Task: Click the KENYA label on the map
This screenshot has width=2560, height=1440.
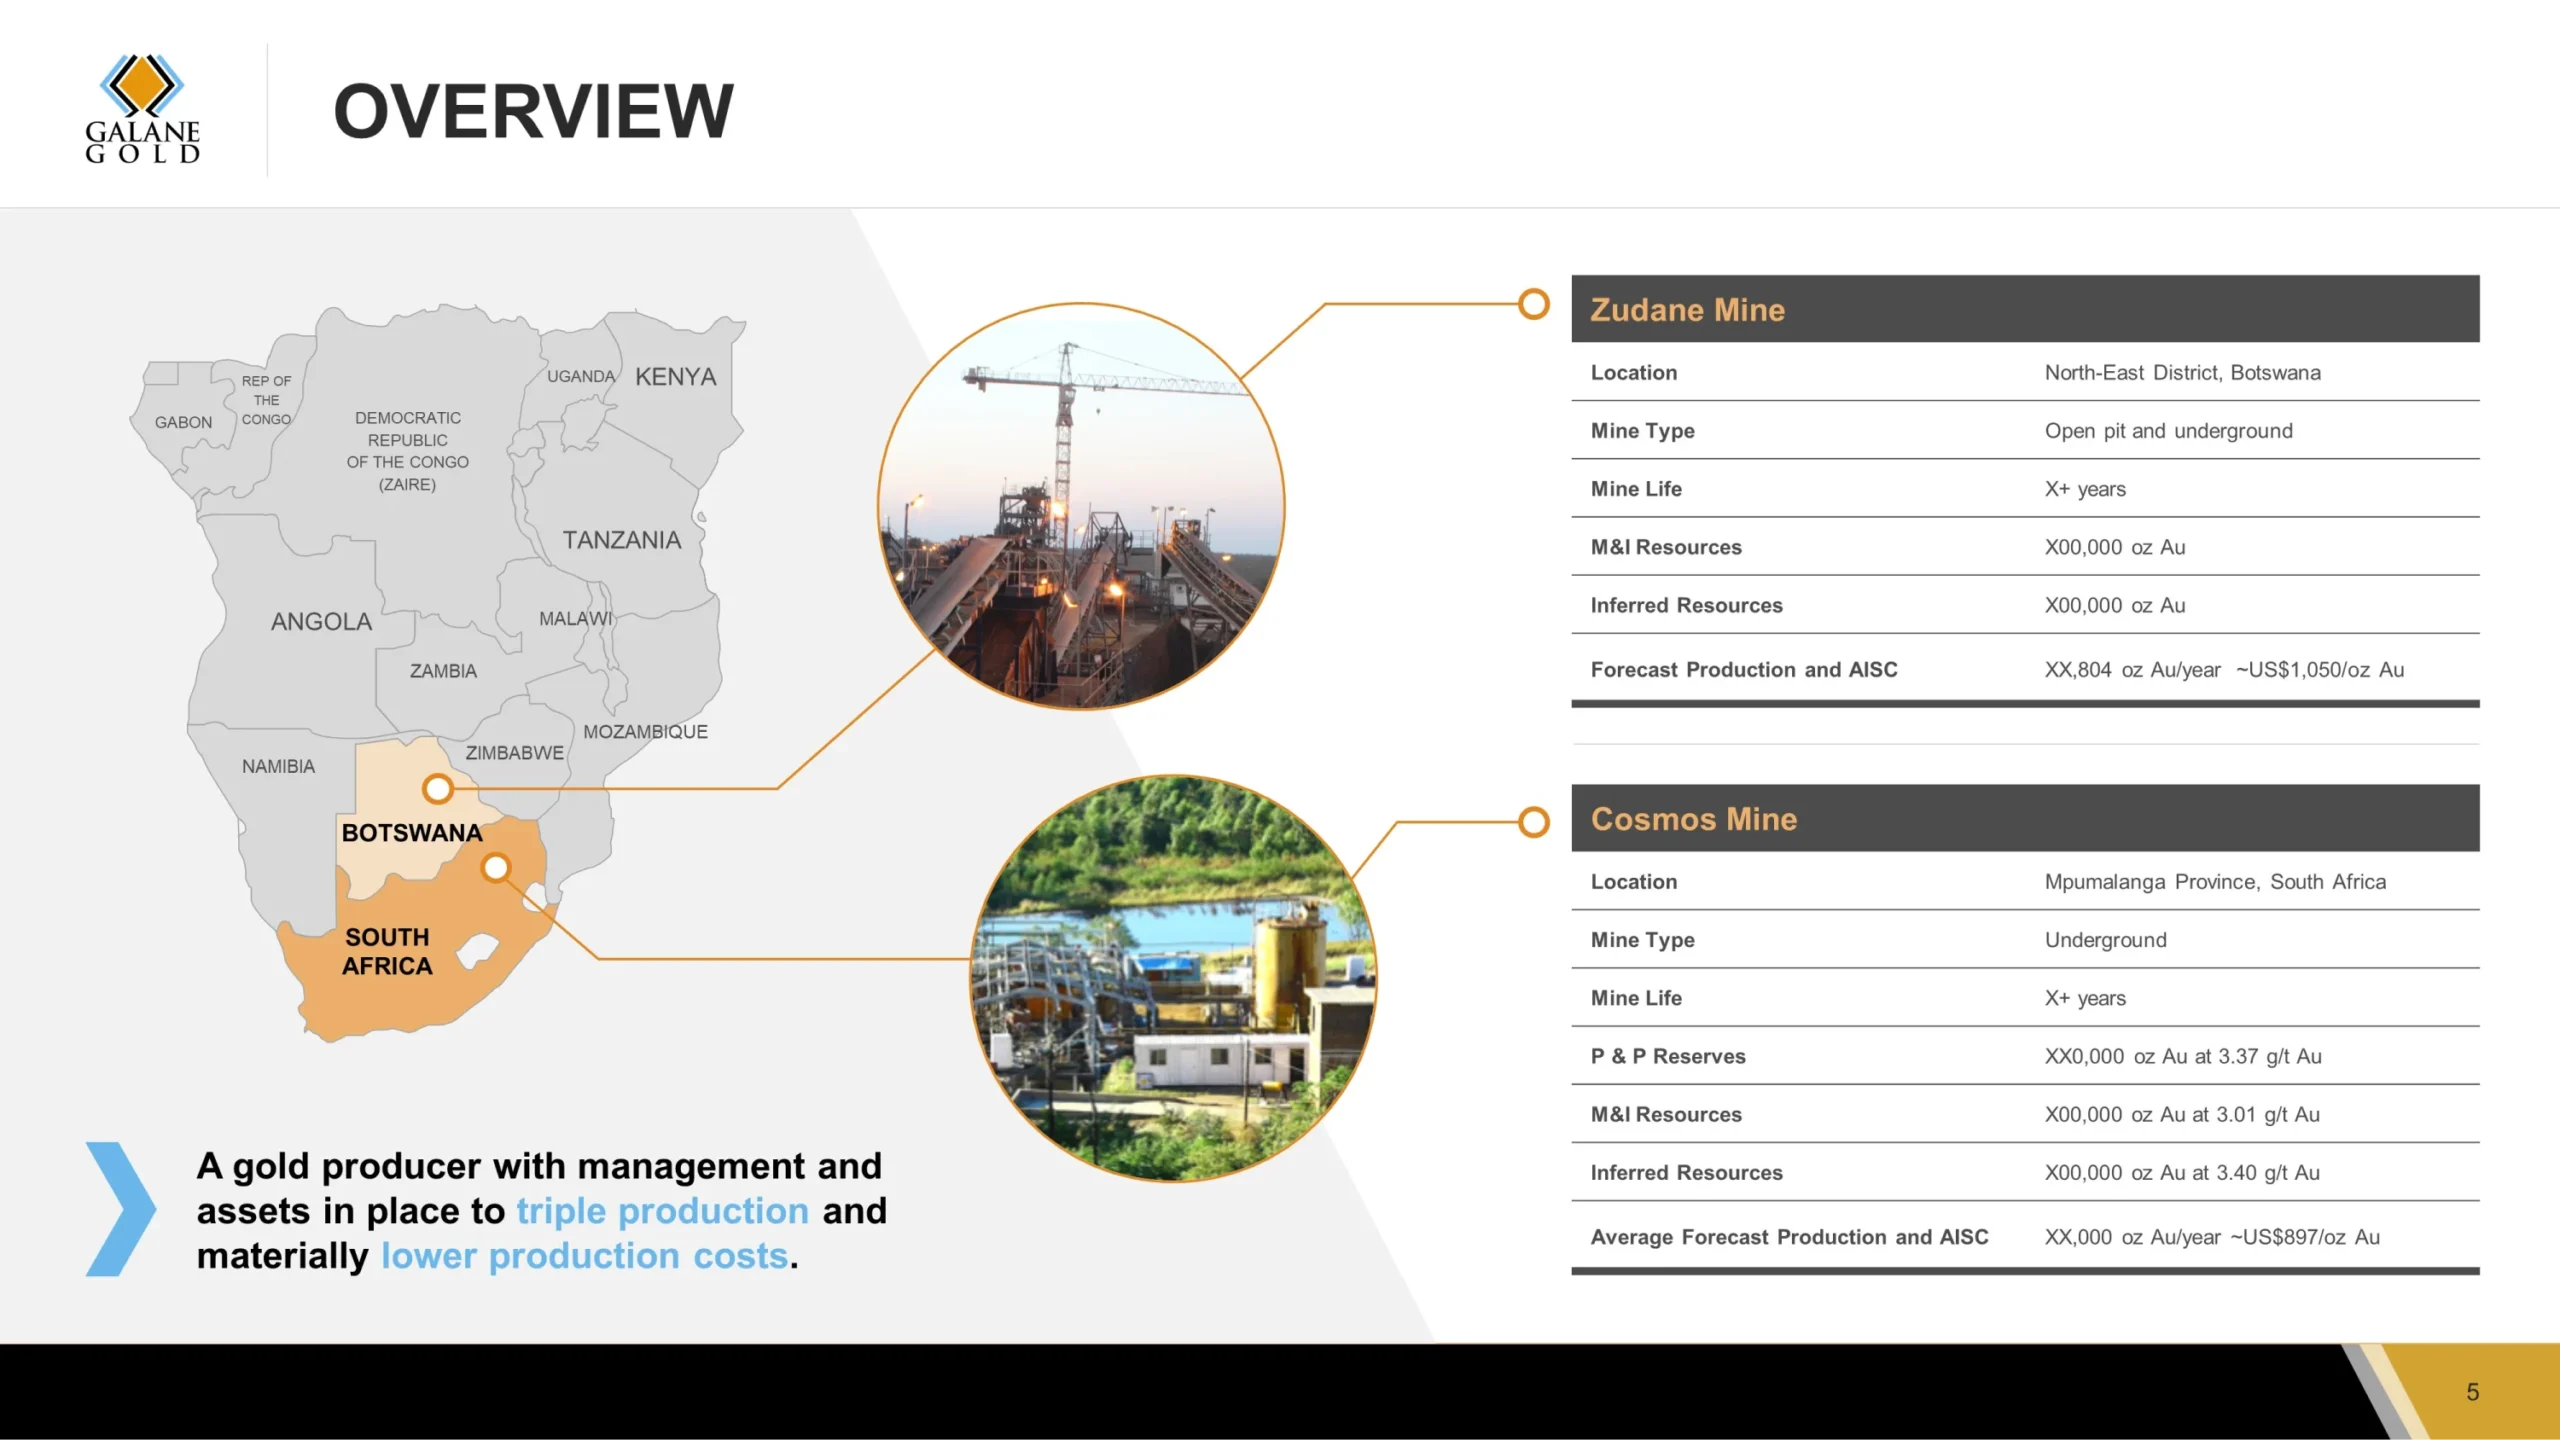Action: (676, 377)
